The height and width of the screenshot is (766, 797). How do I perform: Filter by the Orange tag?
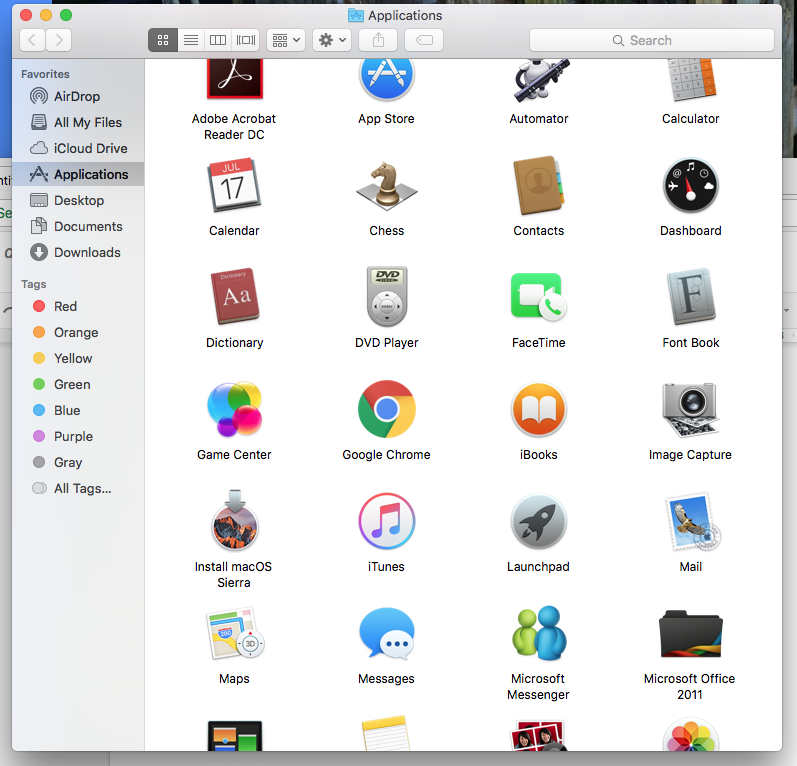pyautogui.click(x=78, y=332)
